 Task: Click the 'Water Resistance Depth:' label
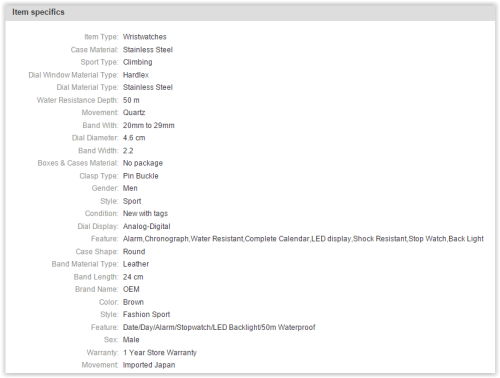click(78, 100)
